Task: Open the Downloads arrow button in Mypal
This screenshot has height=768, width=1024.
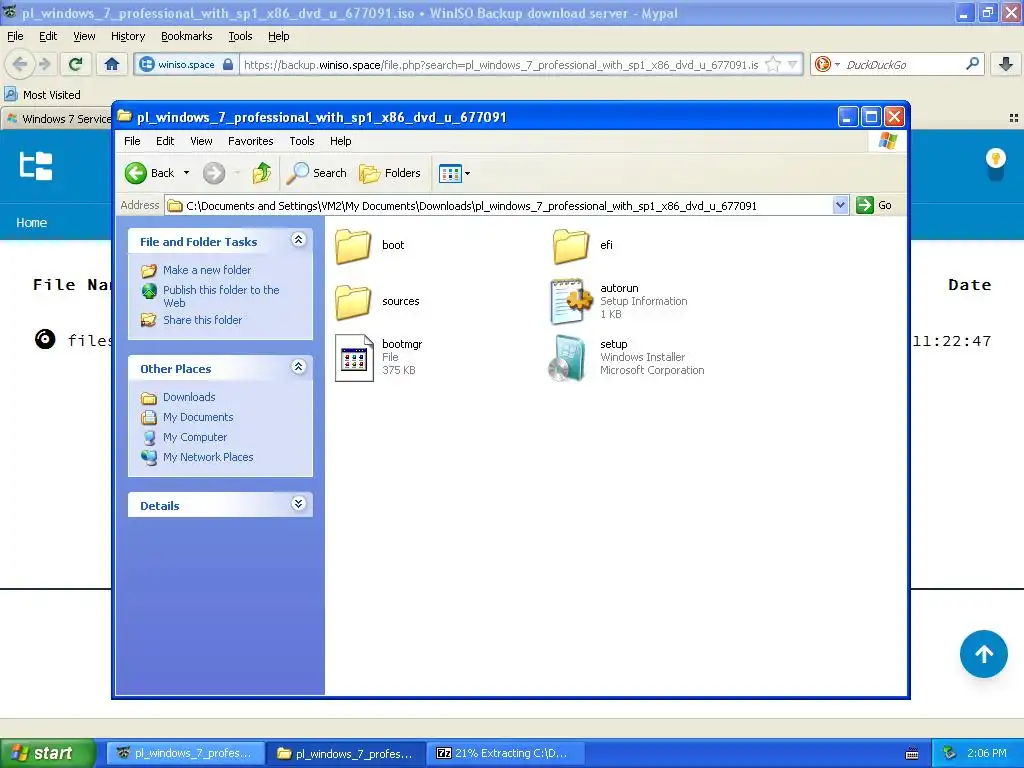Action: pos(1006,64)
